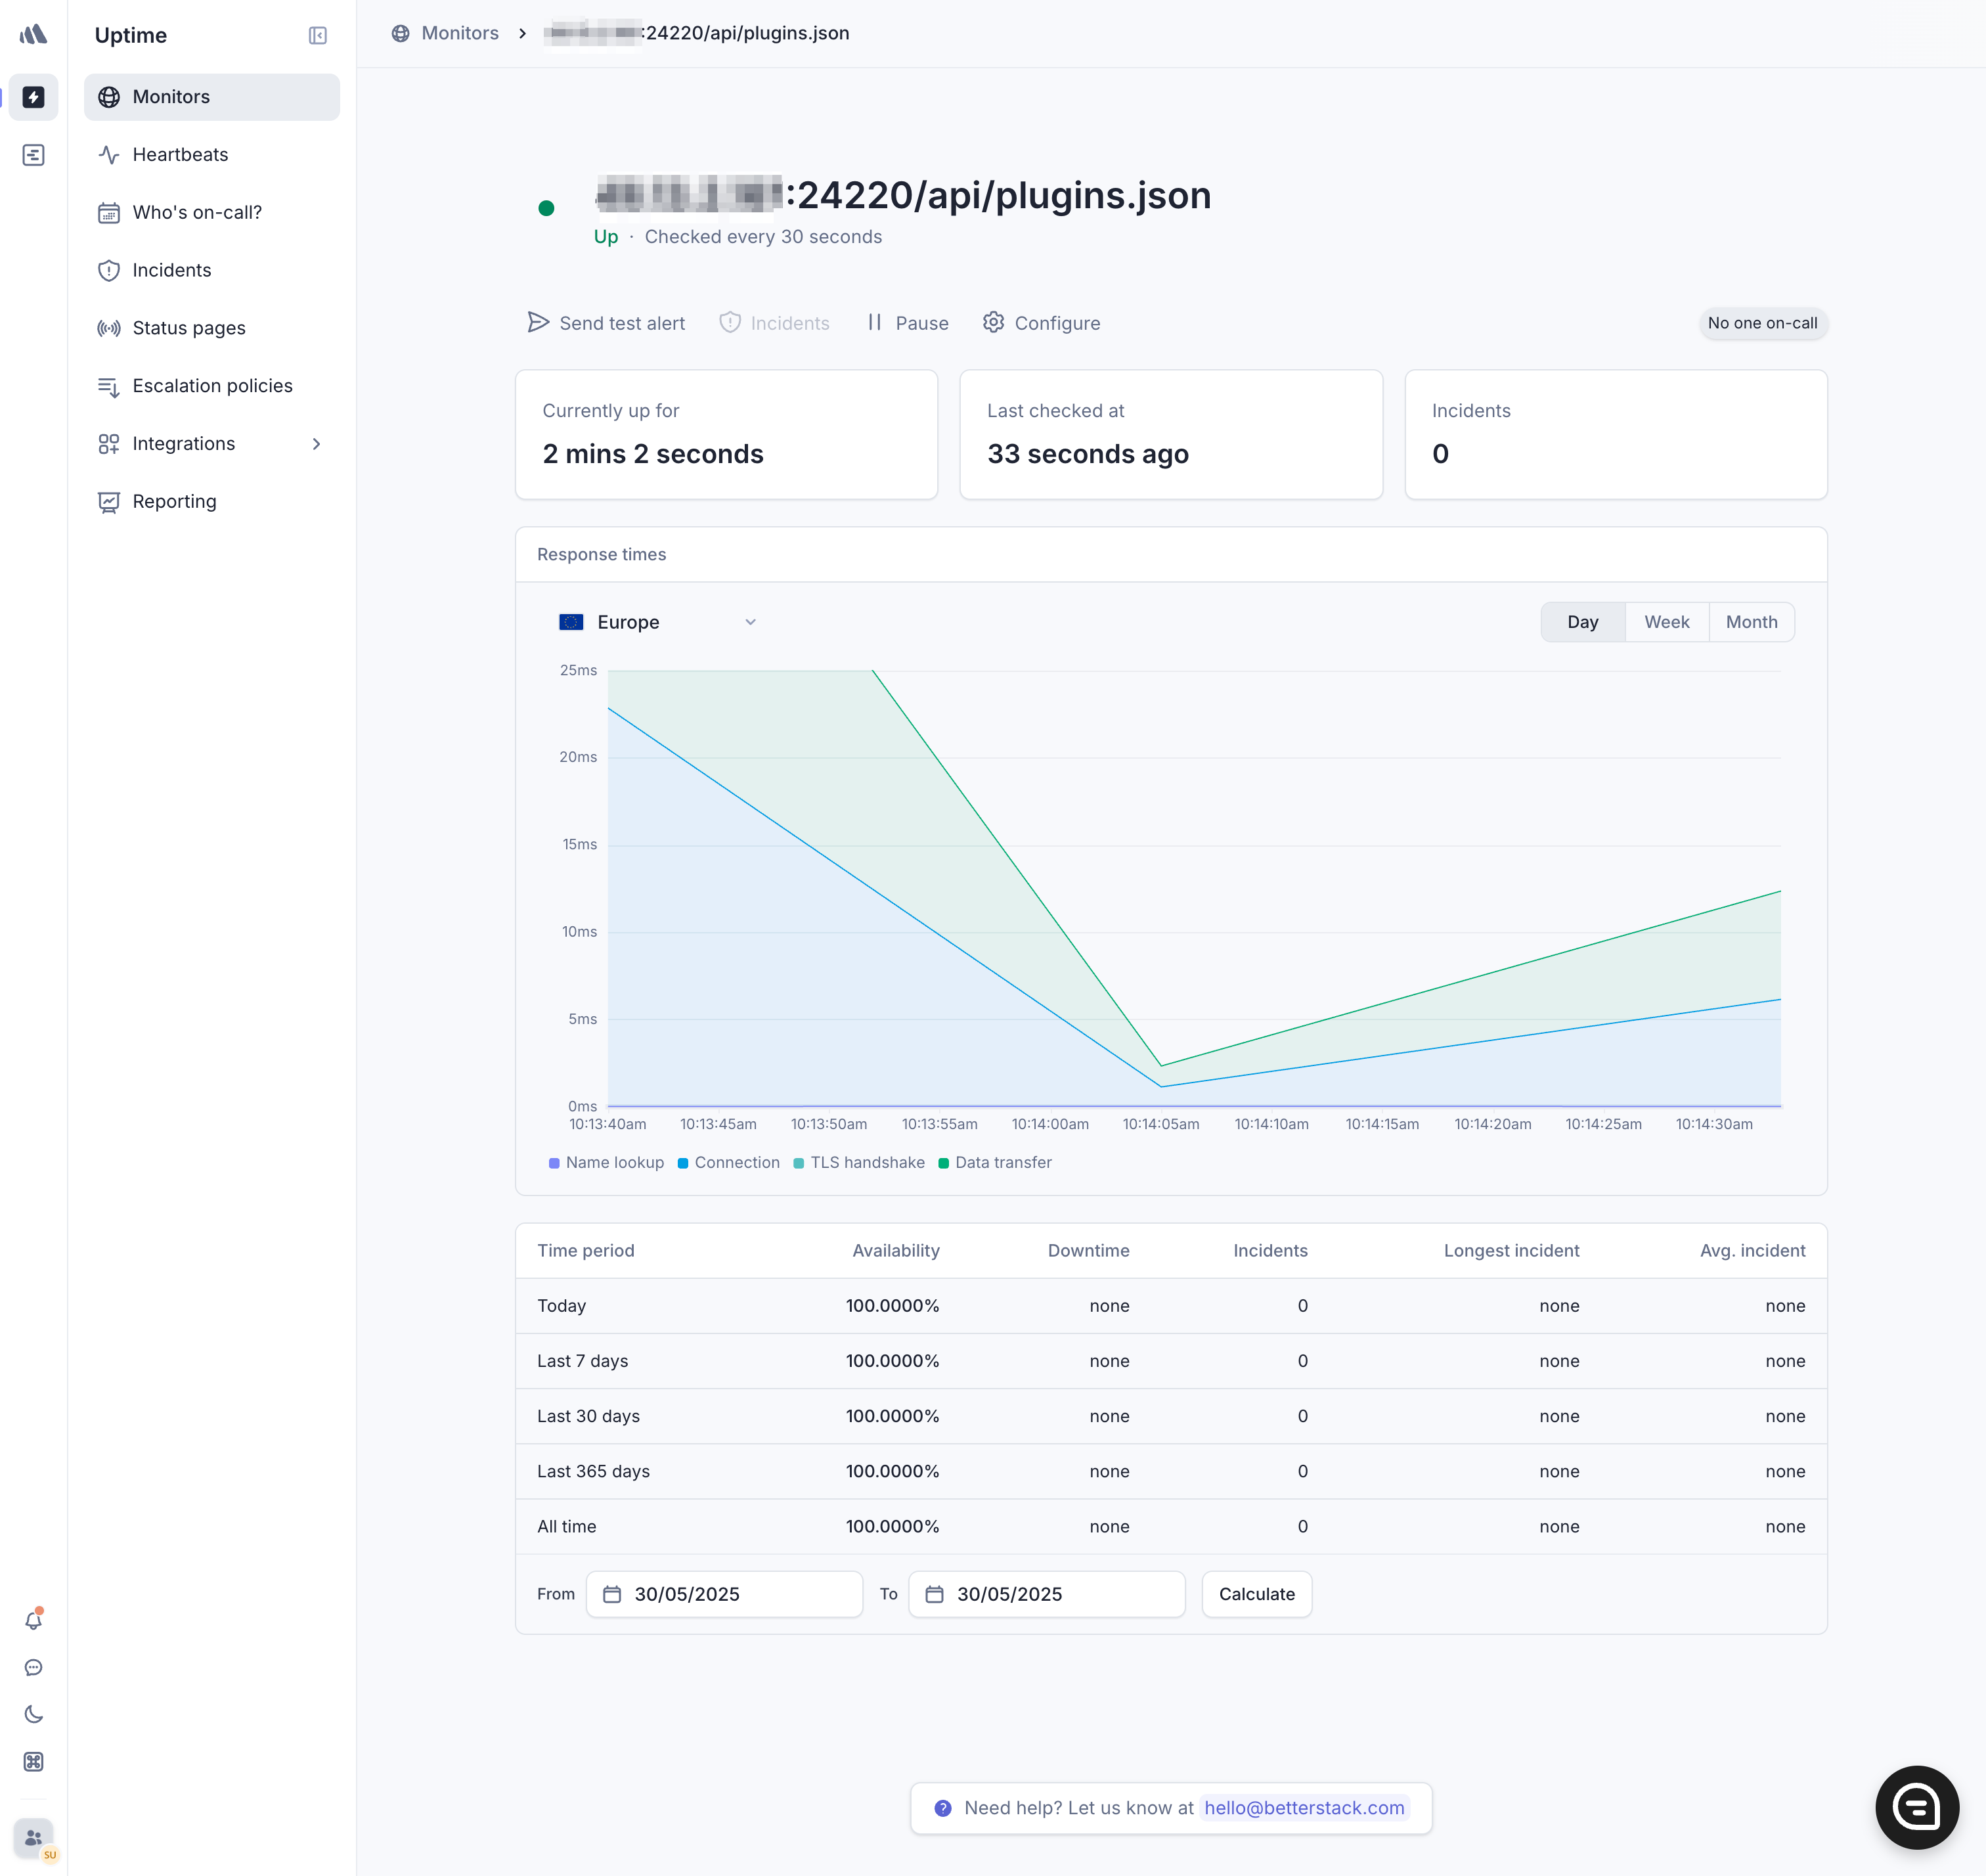Select the Uptime lightning app icon

tap(33, 97)
